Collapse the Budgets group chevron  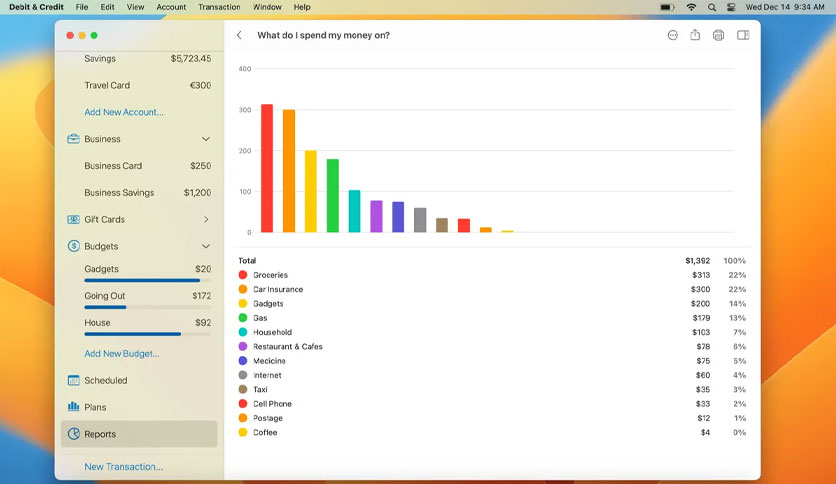coord(206,246)
